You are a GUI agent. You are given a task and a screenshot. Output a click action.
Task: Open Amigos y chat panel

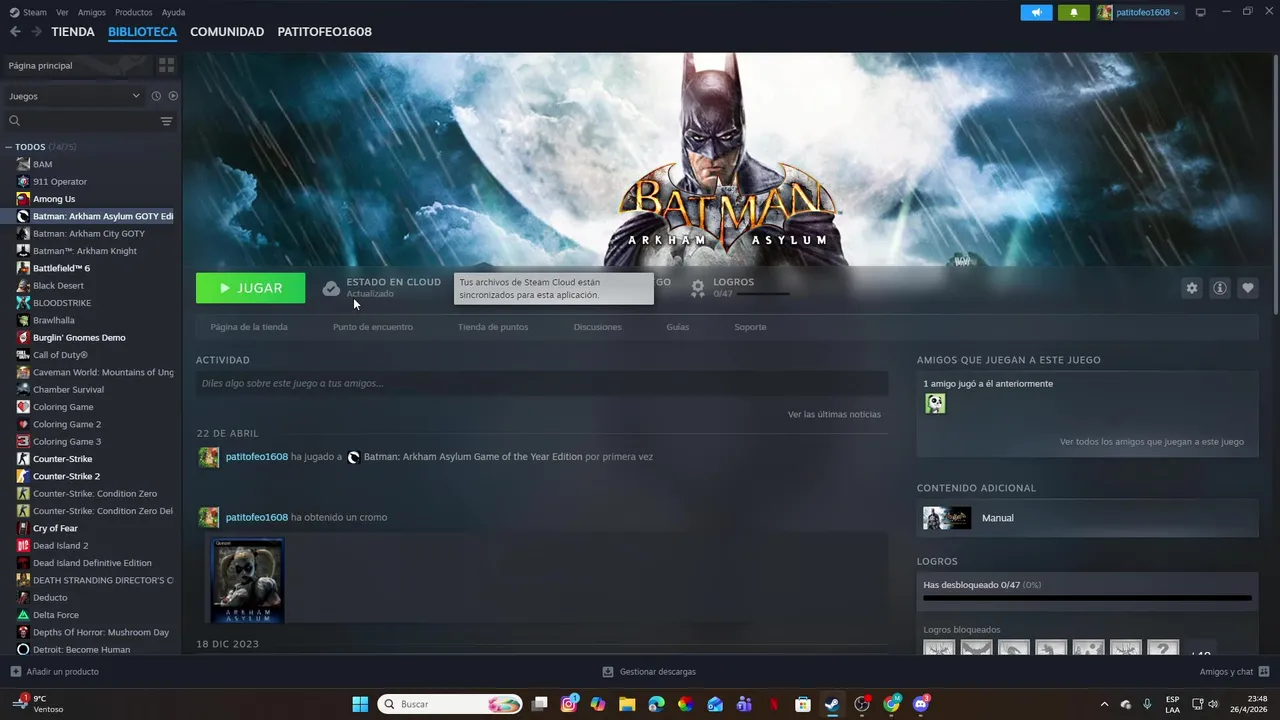(x=1234, y=672)
